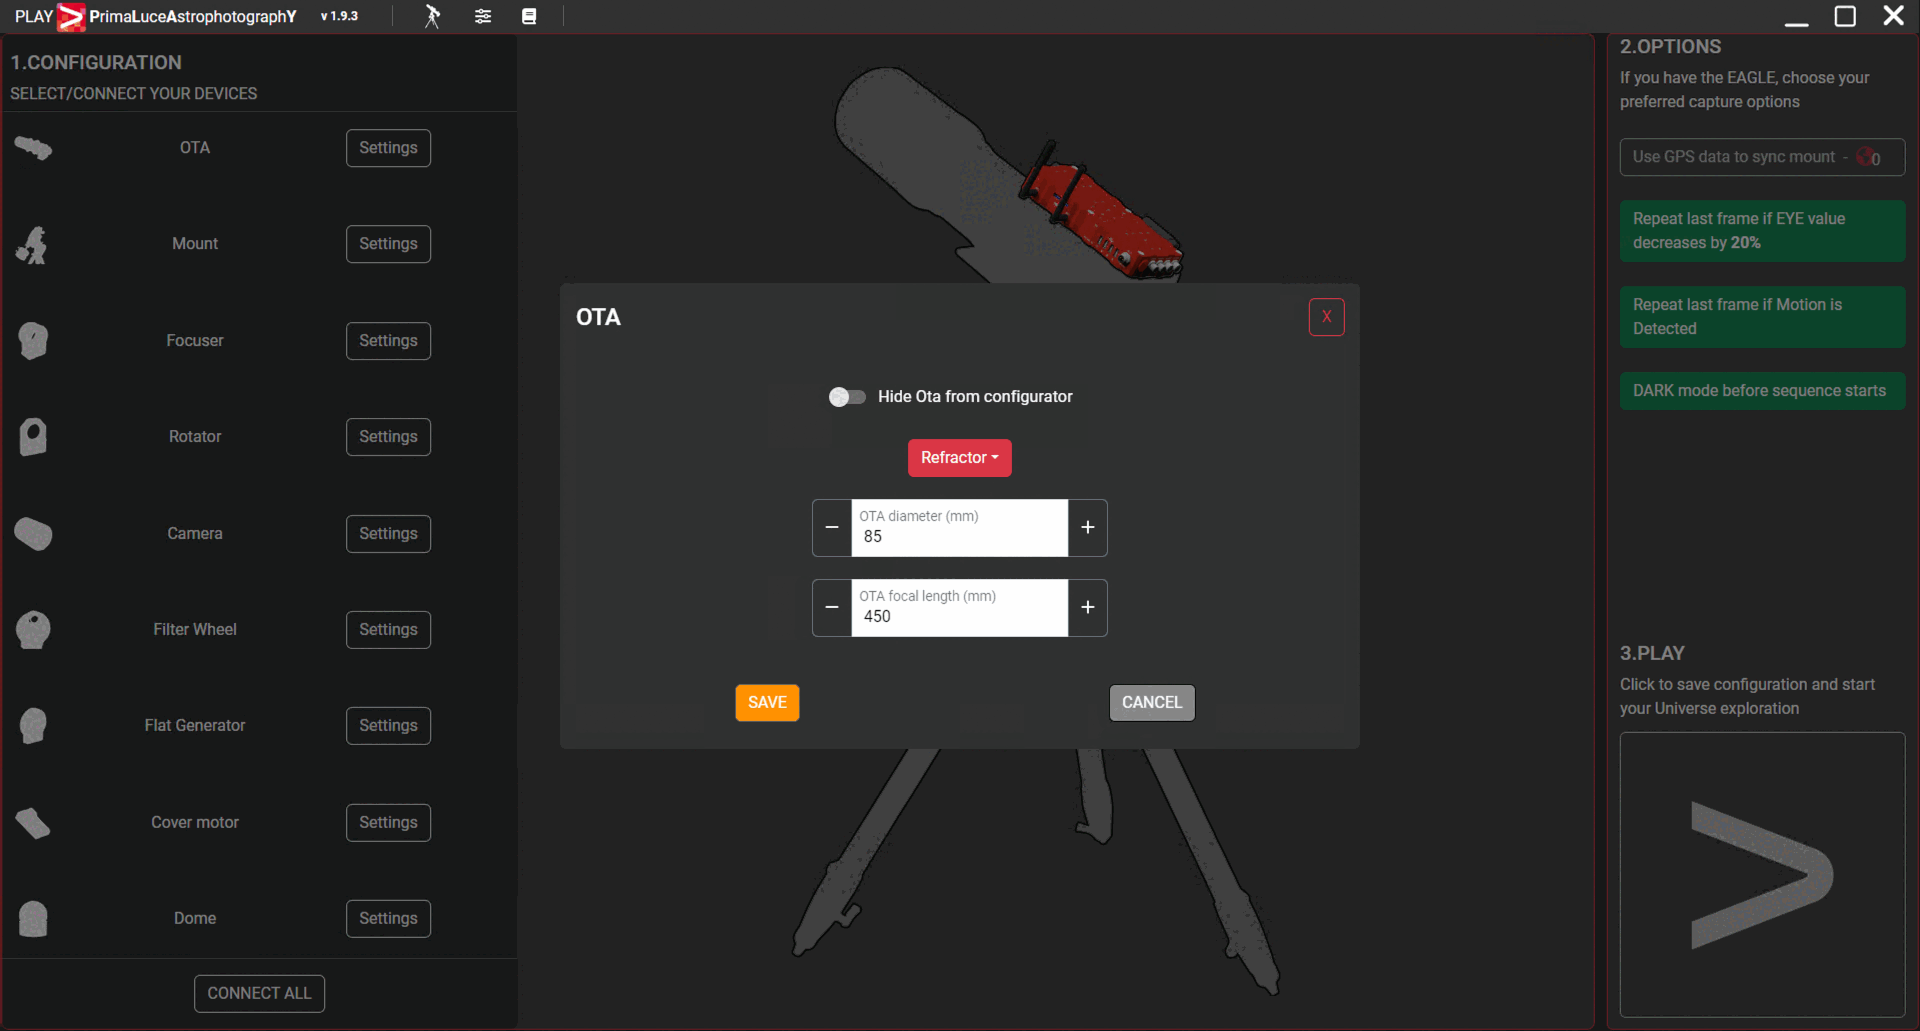Click the 1.CONFIGURATION heading
Image resolution: width=1920 pixels, height=1031 pixels.
96,63
